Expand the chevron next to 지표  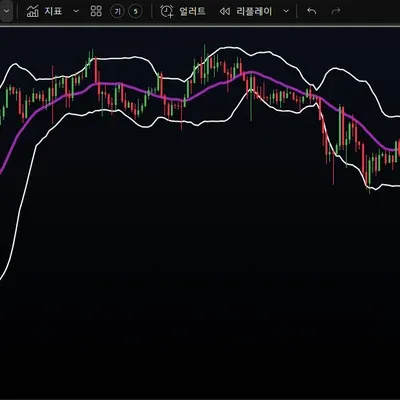(x=76, y=11)
